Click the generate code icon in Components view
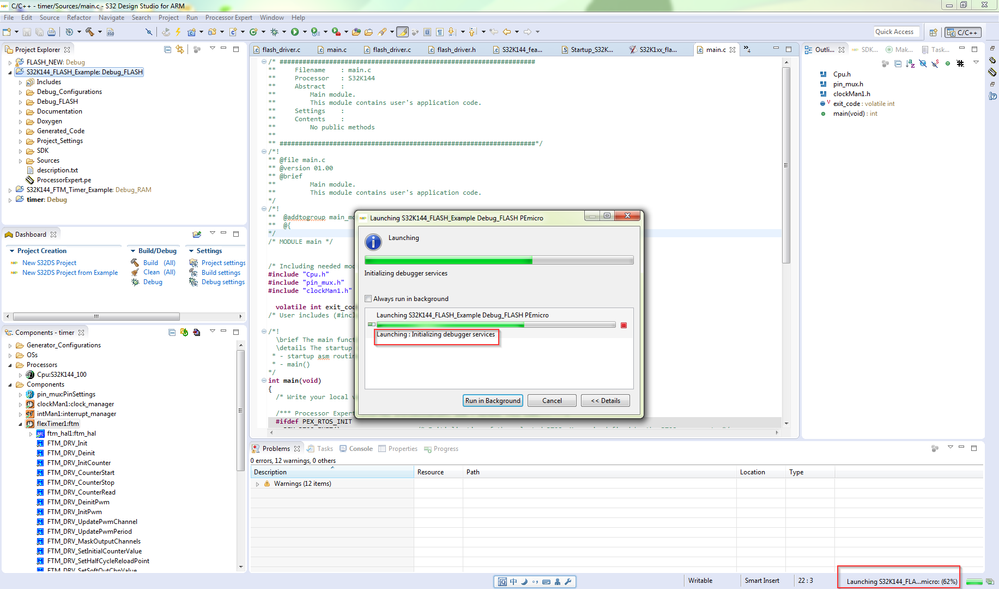999x589 pixels. click(184, 332)
